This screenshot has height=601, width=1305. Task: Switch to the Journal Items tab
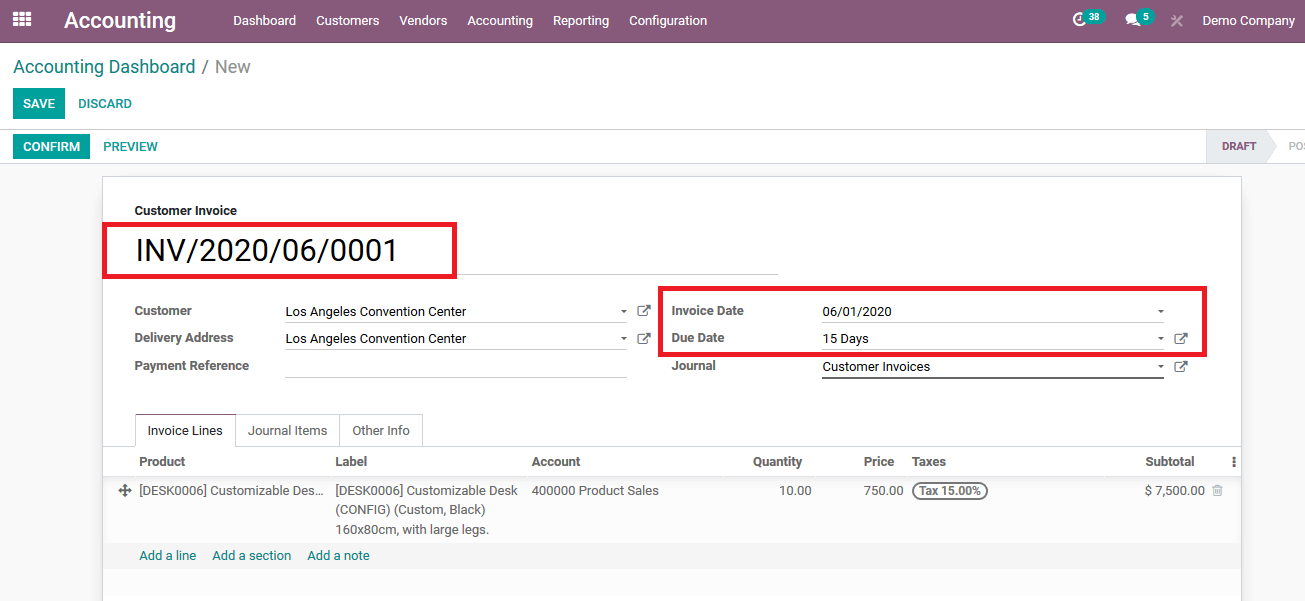(x=288, y=430)
